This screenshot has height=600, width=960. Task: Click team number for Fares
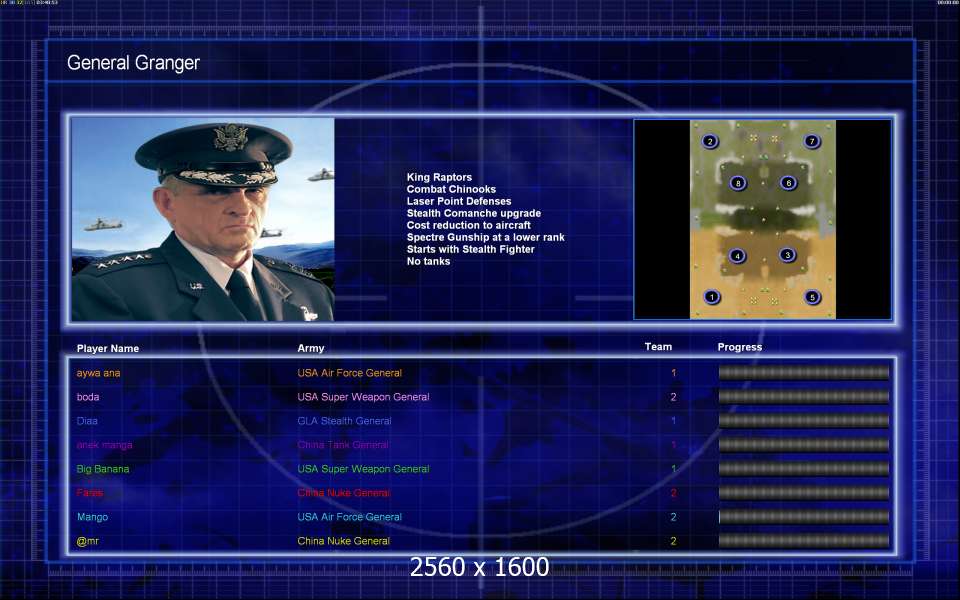(x=673, y=493)
